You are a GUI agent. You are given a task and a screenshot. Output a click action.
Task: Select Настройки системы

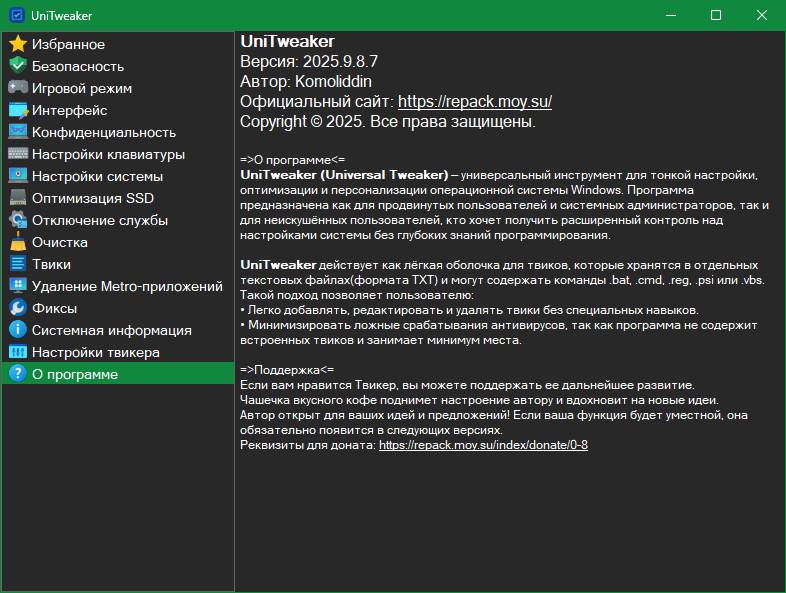coord(118,176)
